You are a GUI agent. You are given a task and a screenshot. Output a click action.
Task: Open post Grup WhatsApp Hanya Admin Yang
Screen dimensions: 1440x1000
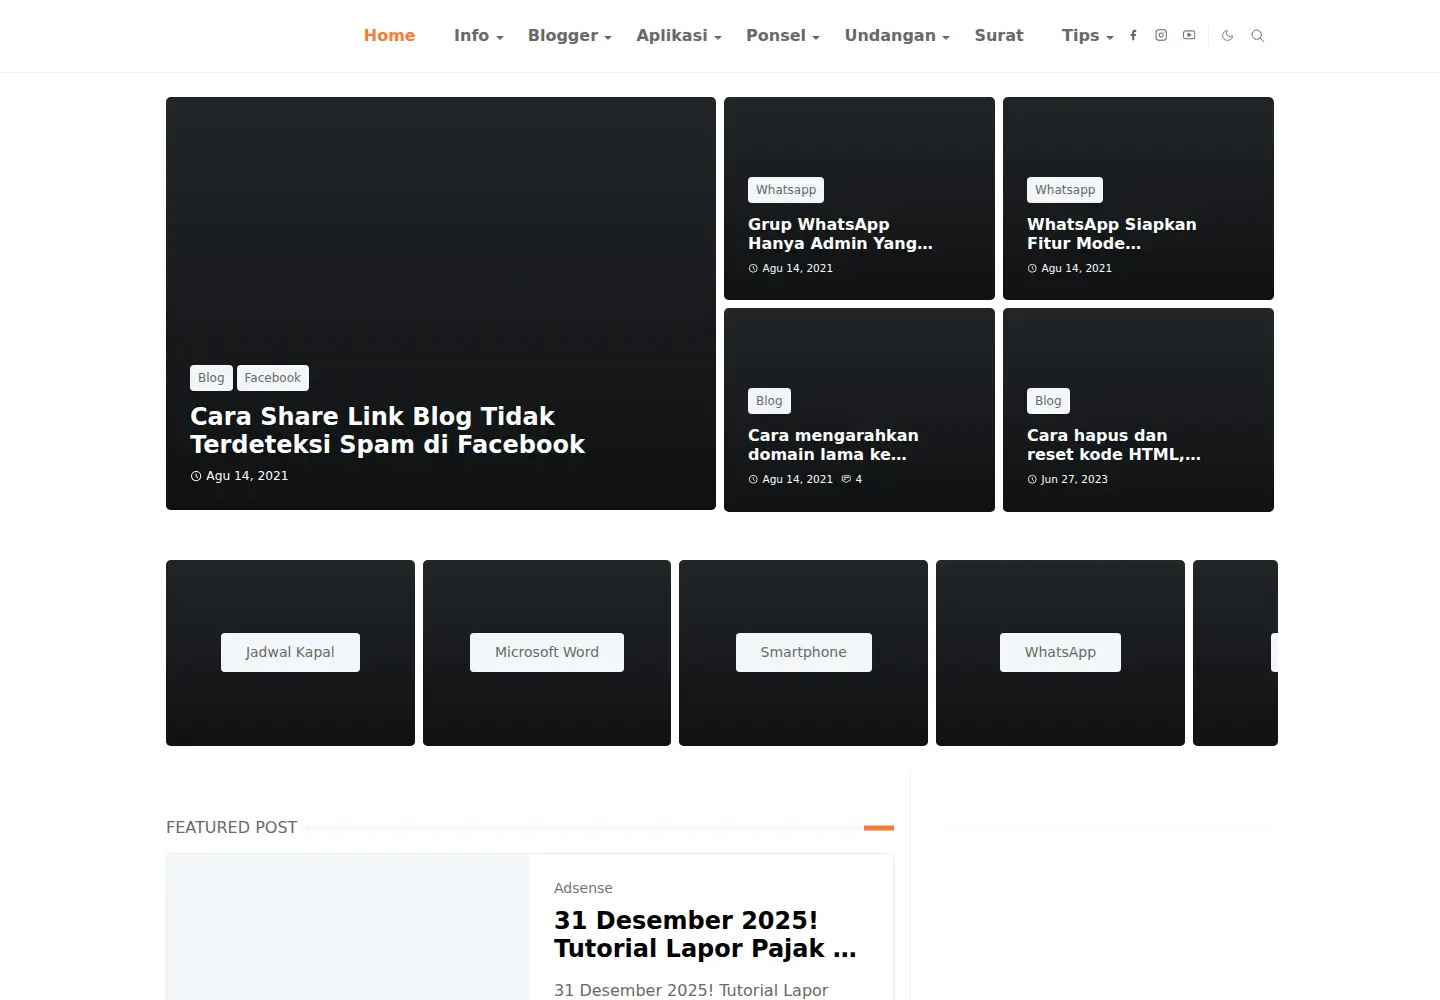point(840,234)
